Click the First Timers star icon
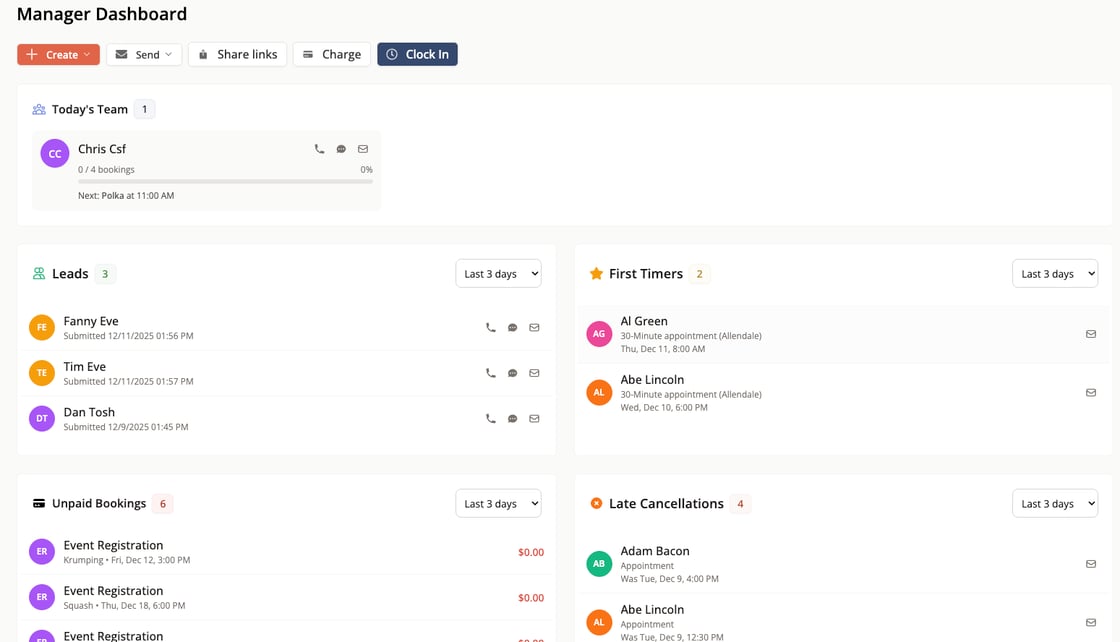 pos(596,274)
